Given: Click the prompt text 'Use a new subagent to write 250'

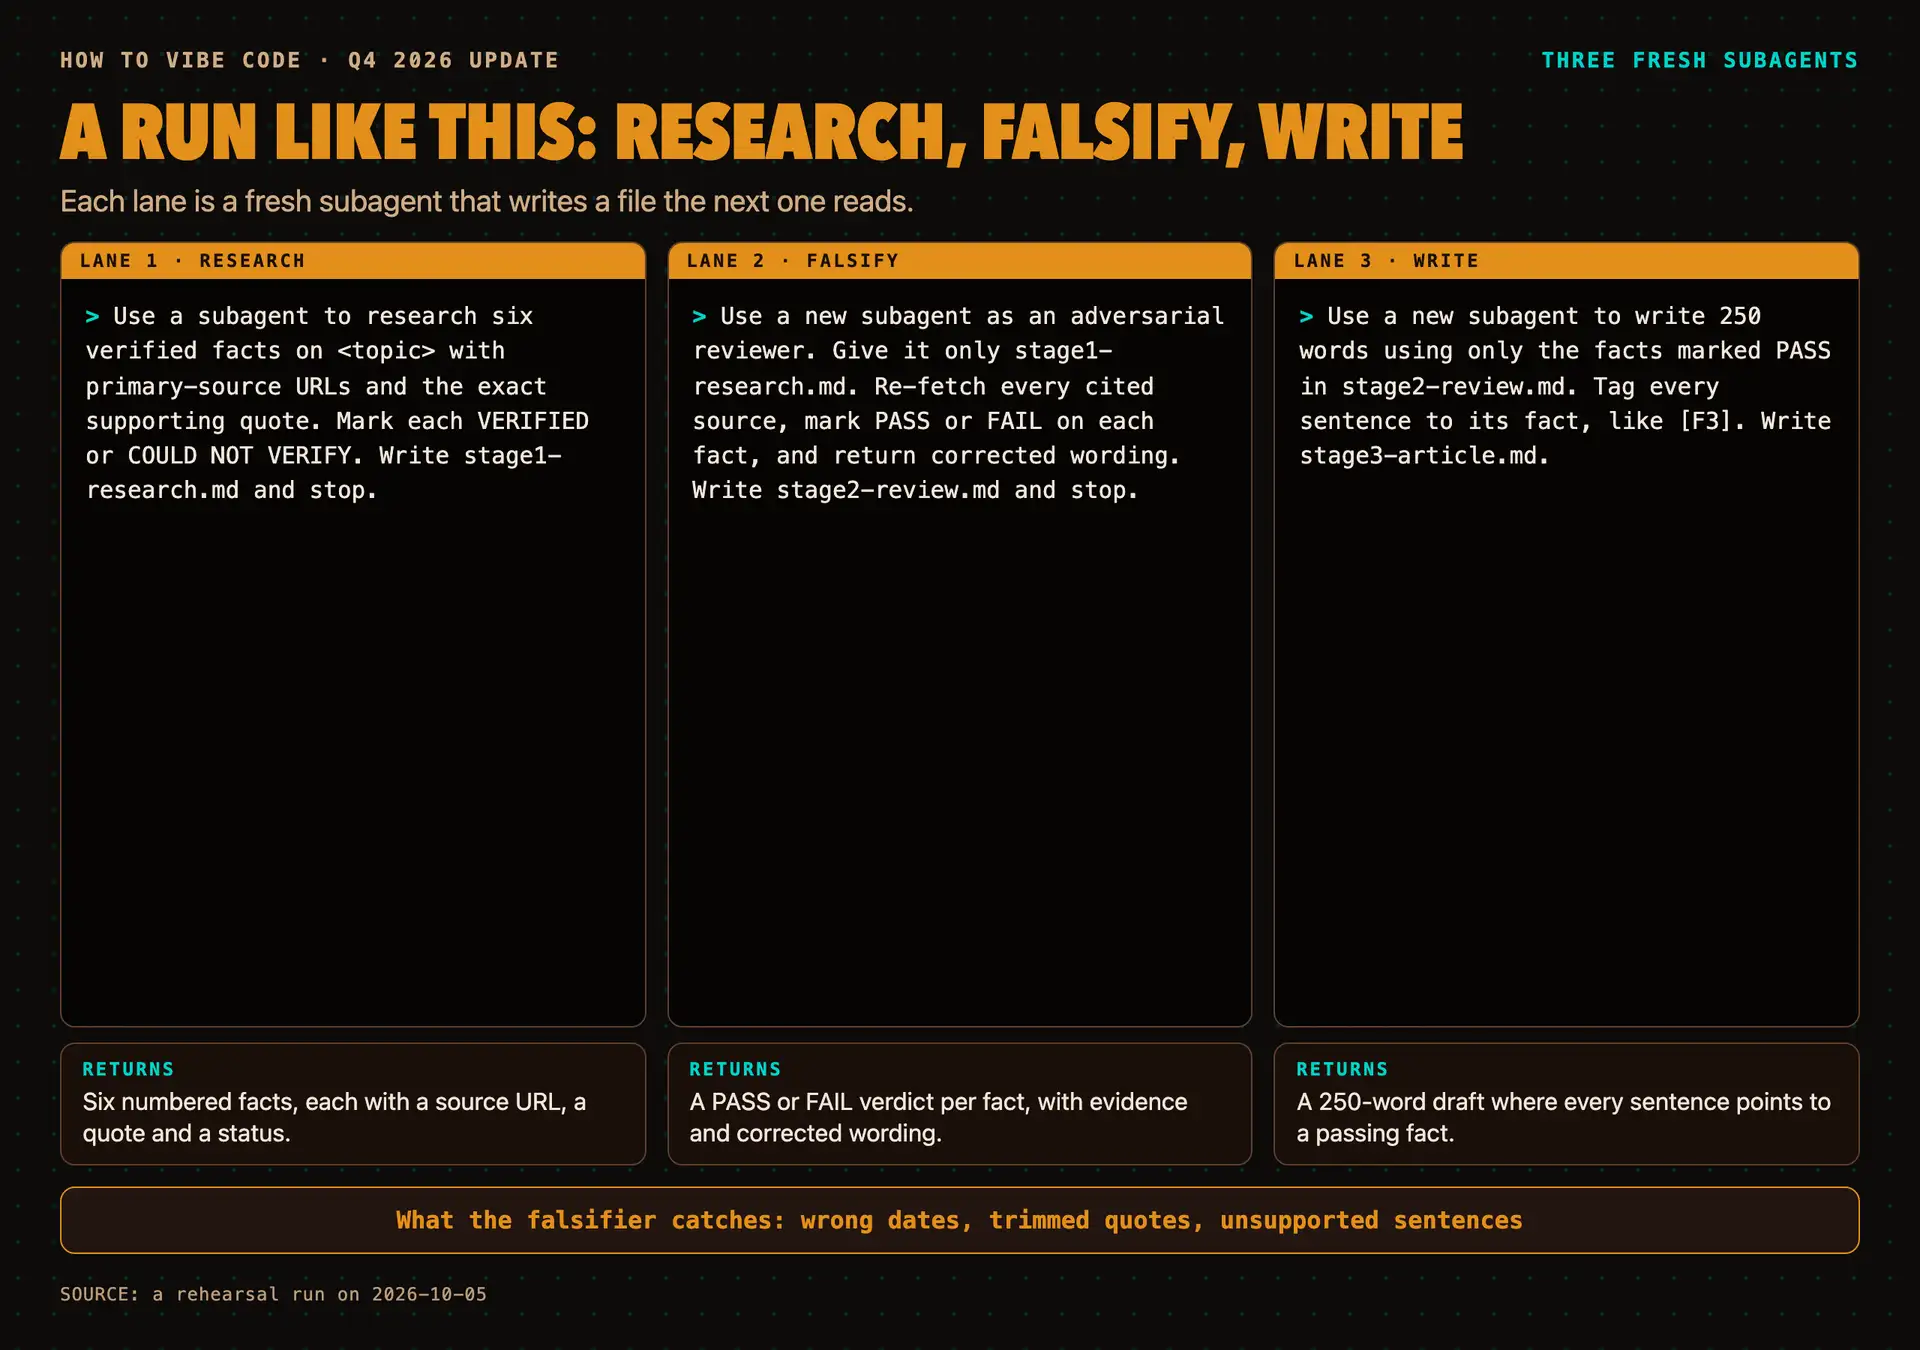Looking at the screenshot, I should point(1544,316).
